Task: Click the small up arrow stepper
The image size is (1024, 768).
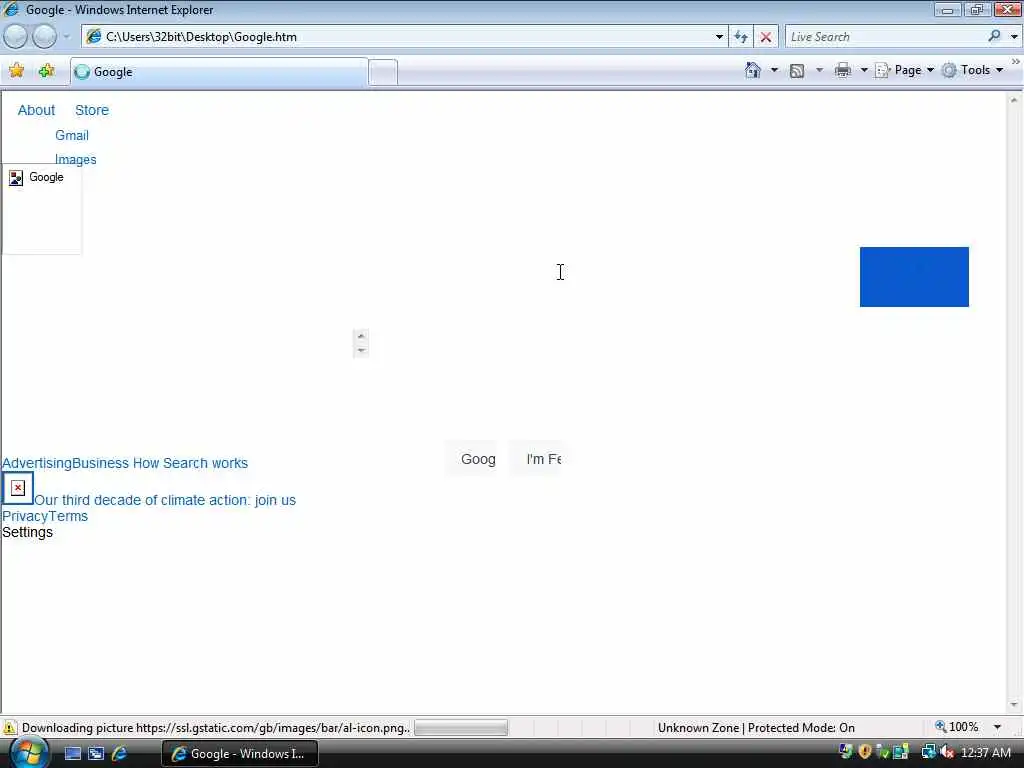Action: [x=360, y=336]
